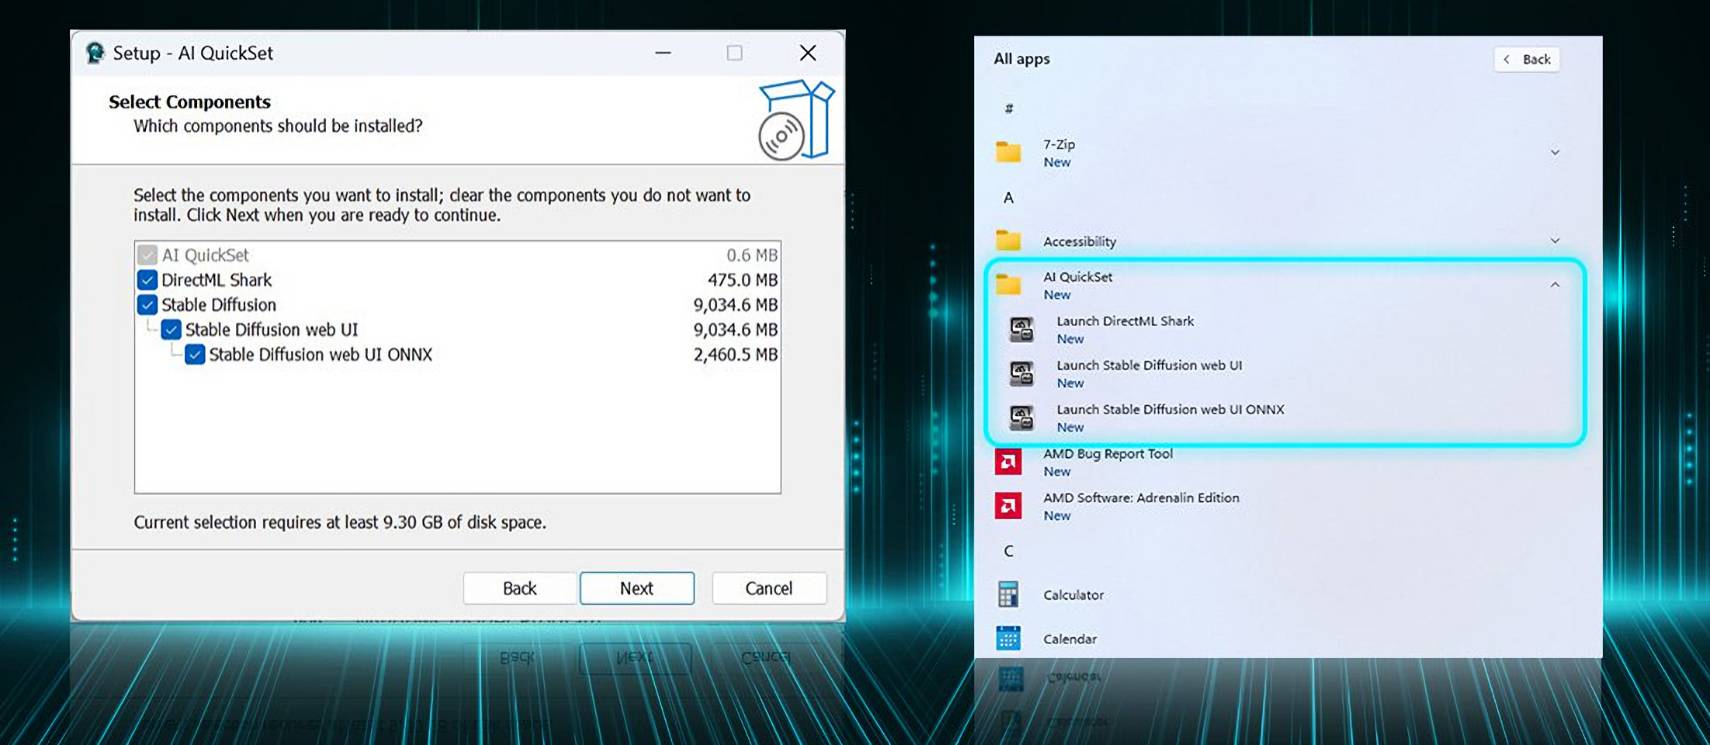Expand the 7-Zip folder chevron
This screenshot has height=745, width=1710.
1555,152
